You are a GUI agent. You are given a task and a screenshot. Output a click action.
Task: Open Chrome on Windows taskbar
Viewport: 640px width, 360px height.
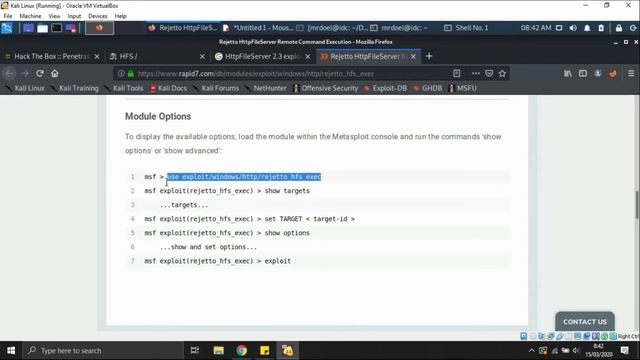(241, 350)
